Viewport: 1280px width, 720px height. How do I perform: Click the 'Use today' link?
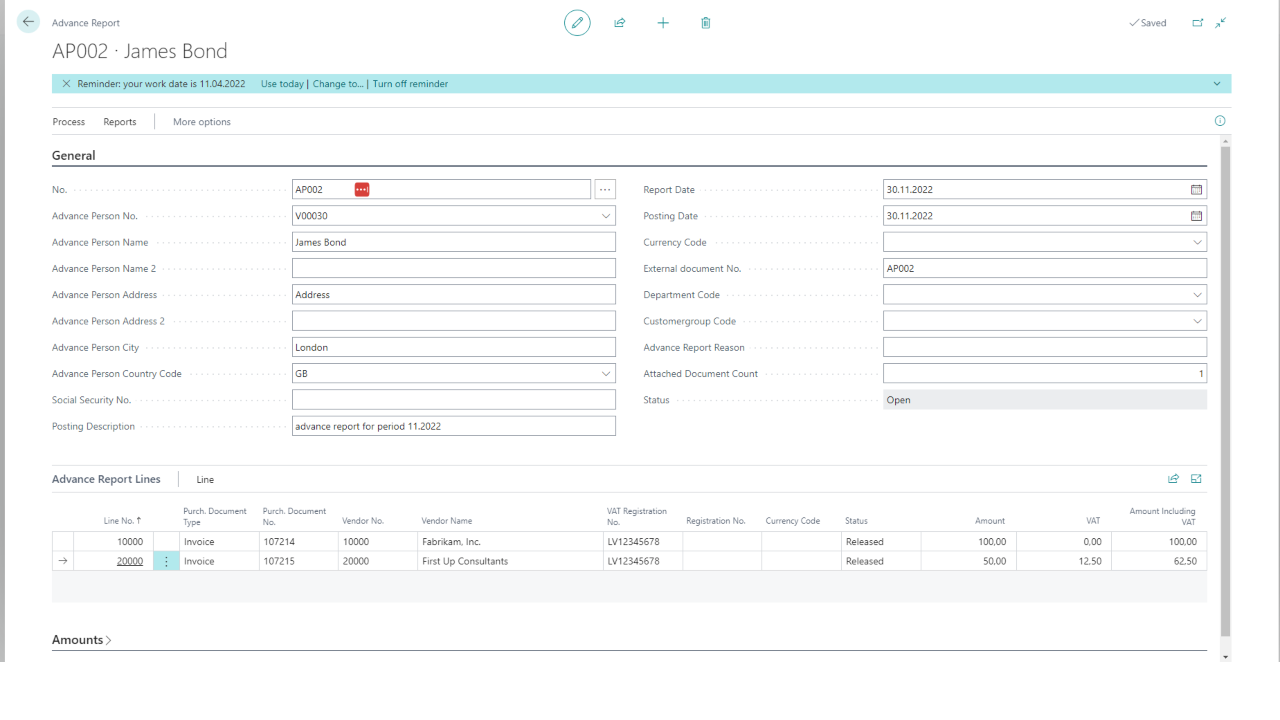pyautogui.click(x=282, y=84)
